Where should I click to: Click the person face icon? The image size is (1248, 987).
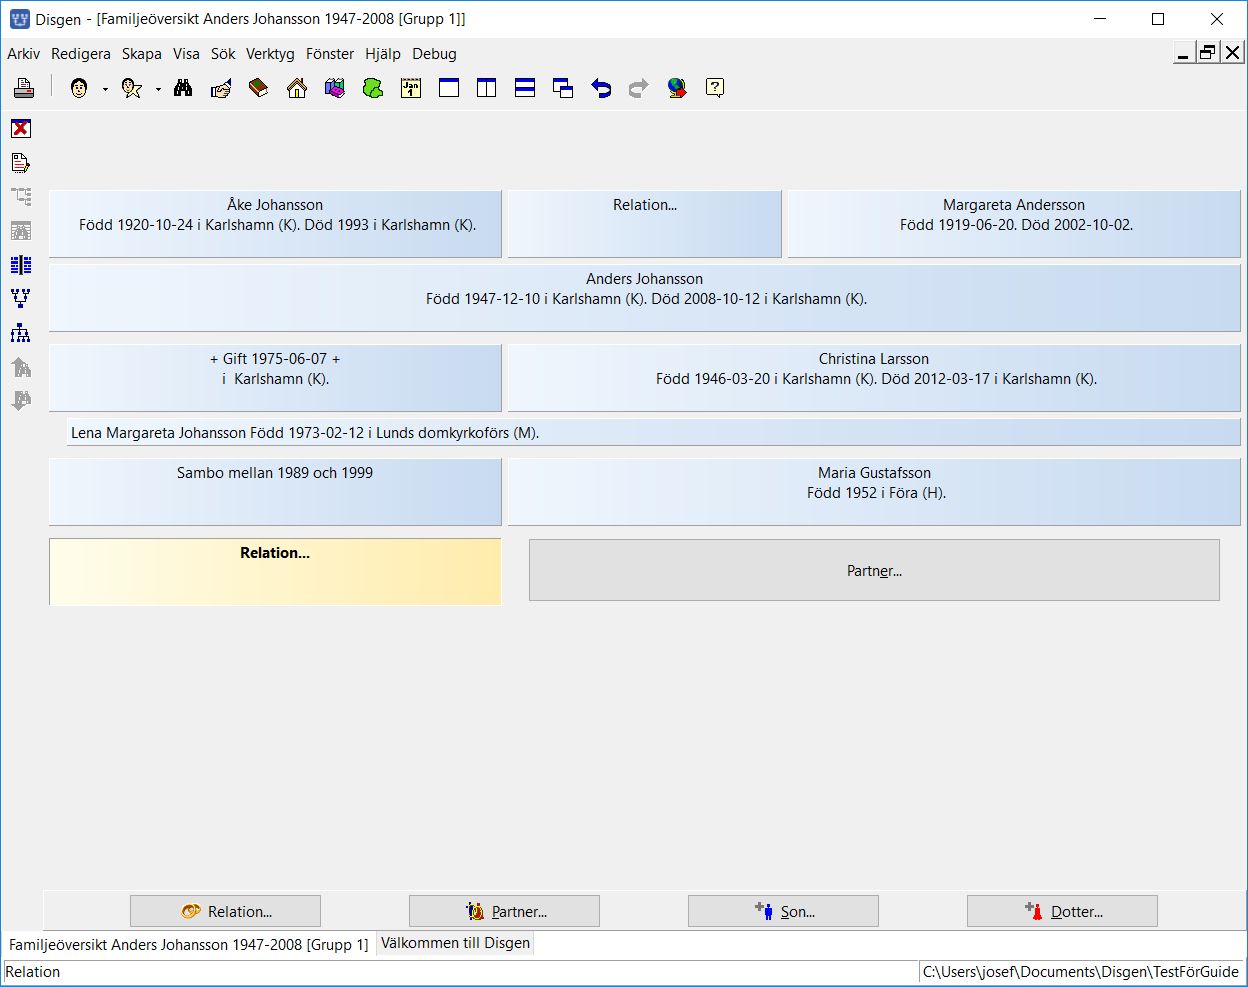click(x=79, y=88)
